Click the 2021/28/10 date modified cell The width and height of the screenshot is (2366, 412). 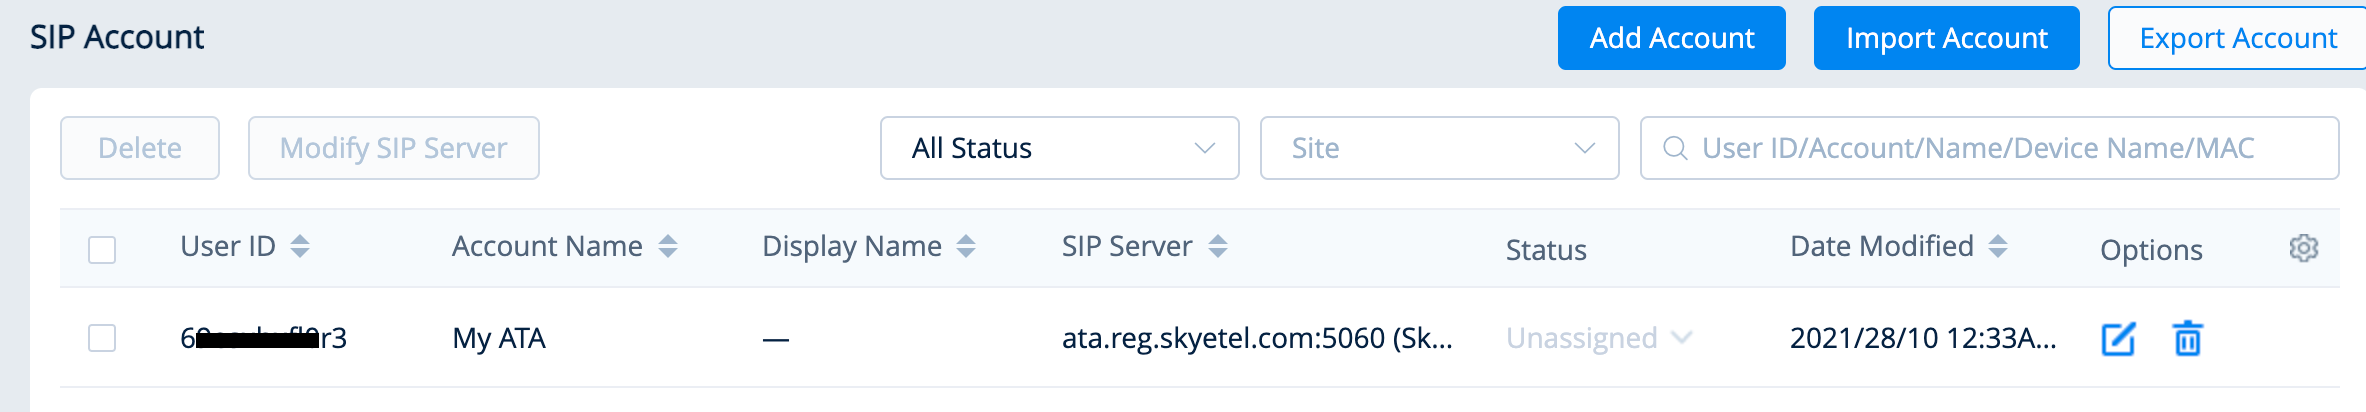(x=1923, y=338)
